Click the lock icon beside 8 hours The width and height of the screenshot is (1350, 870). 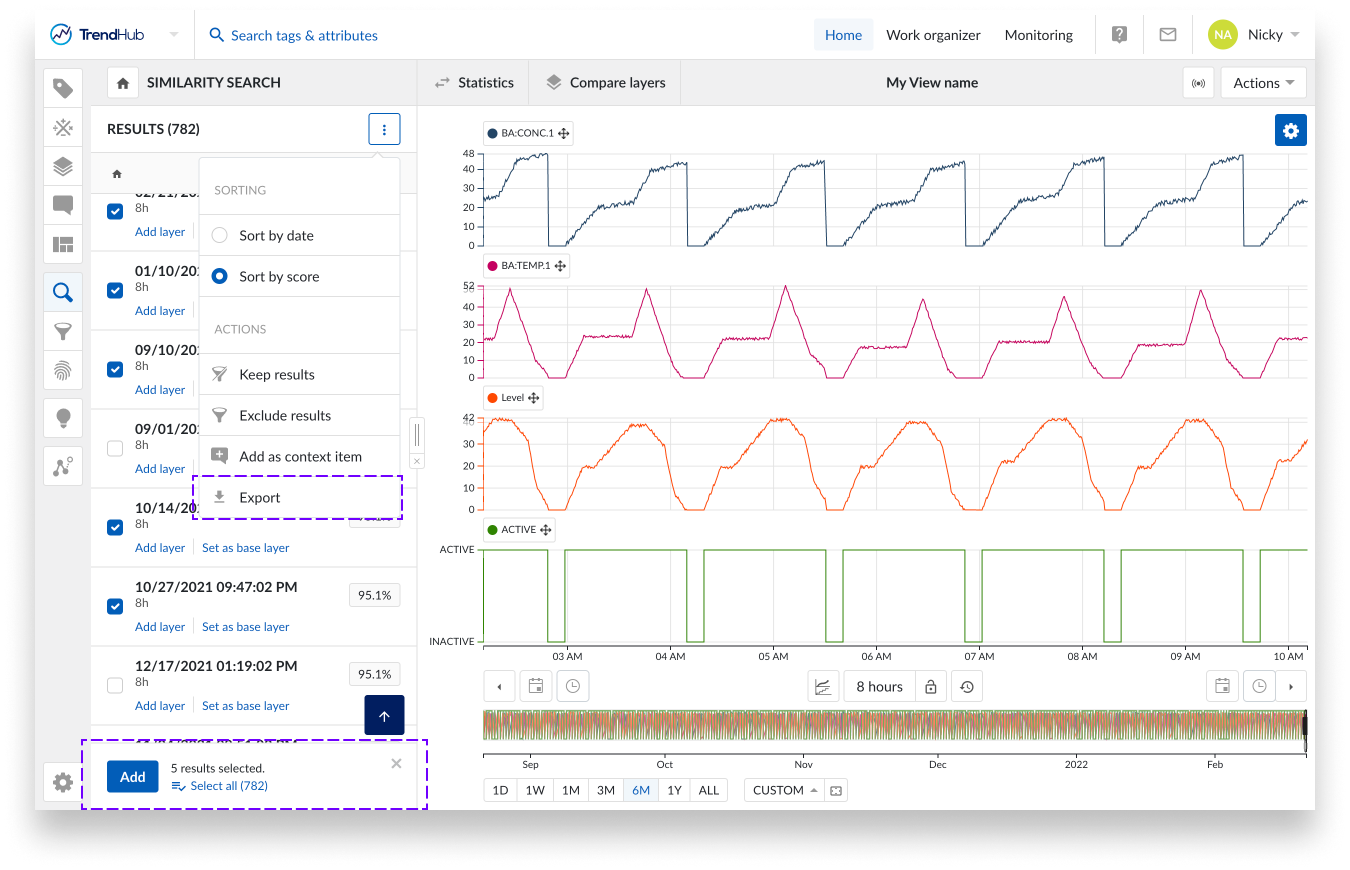coord(930,687)
